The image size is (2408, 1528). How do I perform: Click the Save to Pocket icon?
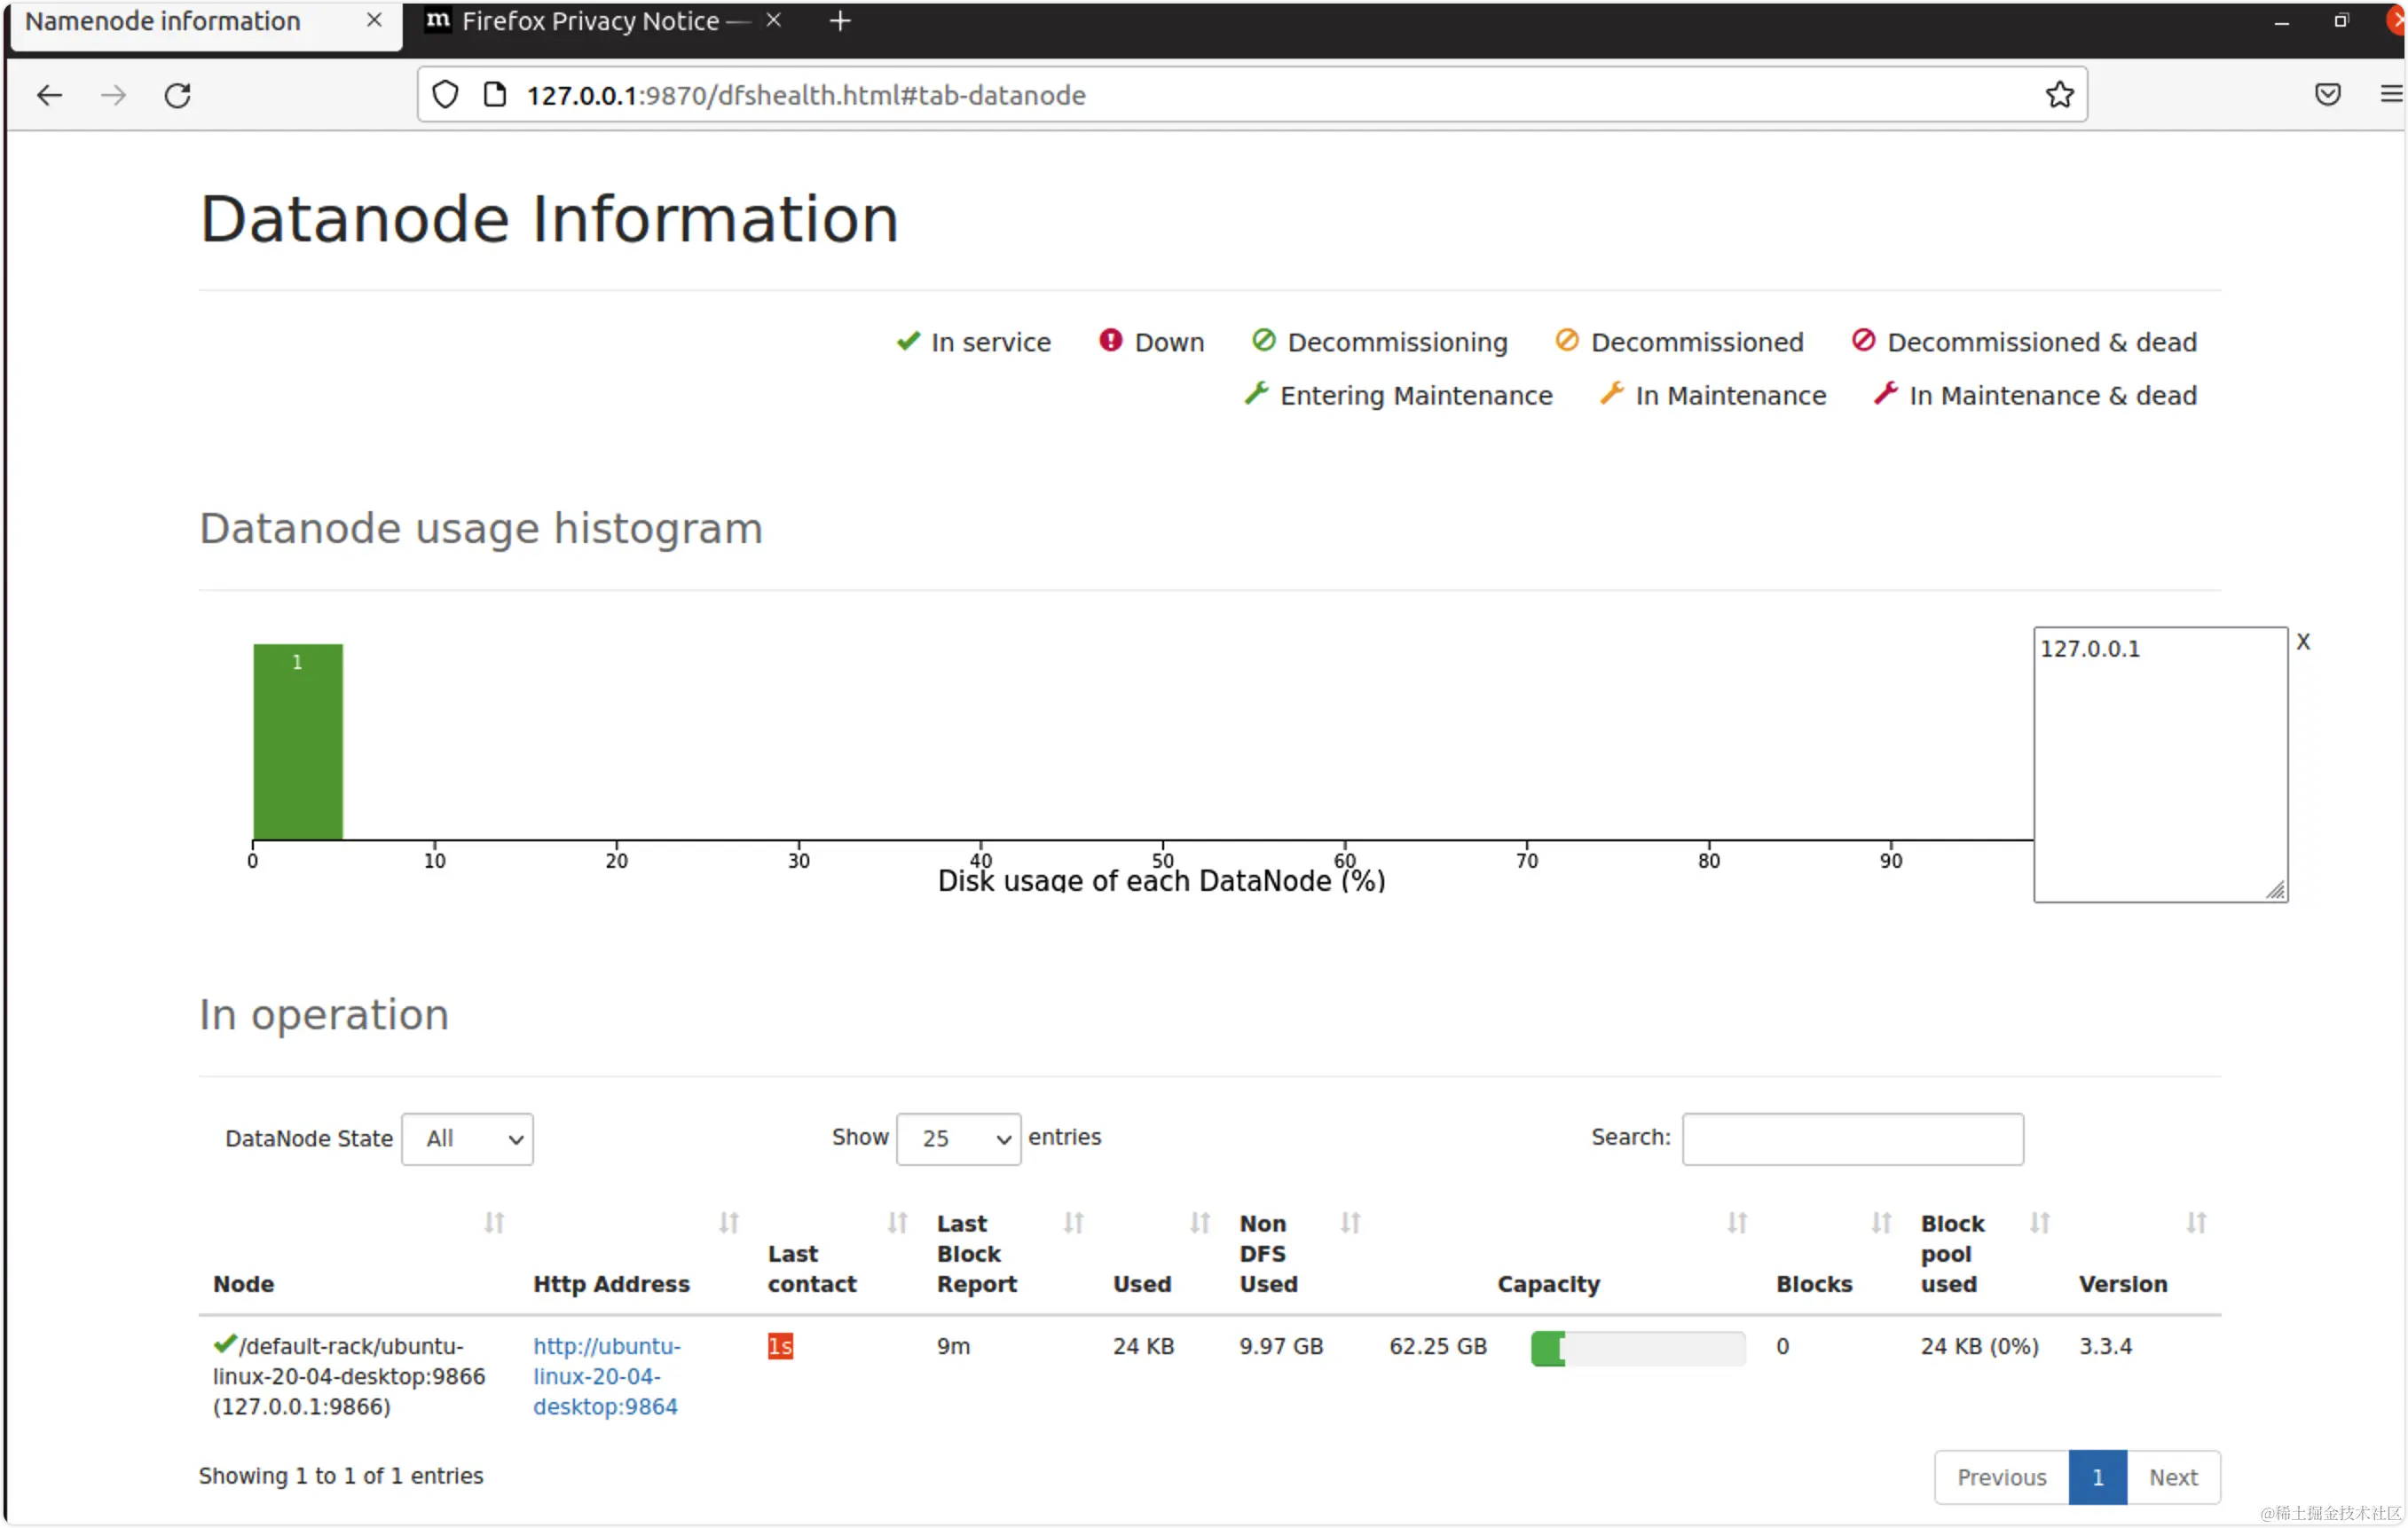click(x=2327, y=95)
